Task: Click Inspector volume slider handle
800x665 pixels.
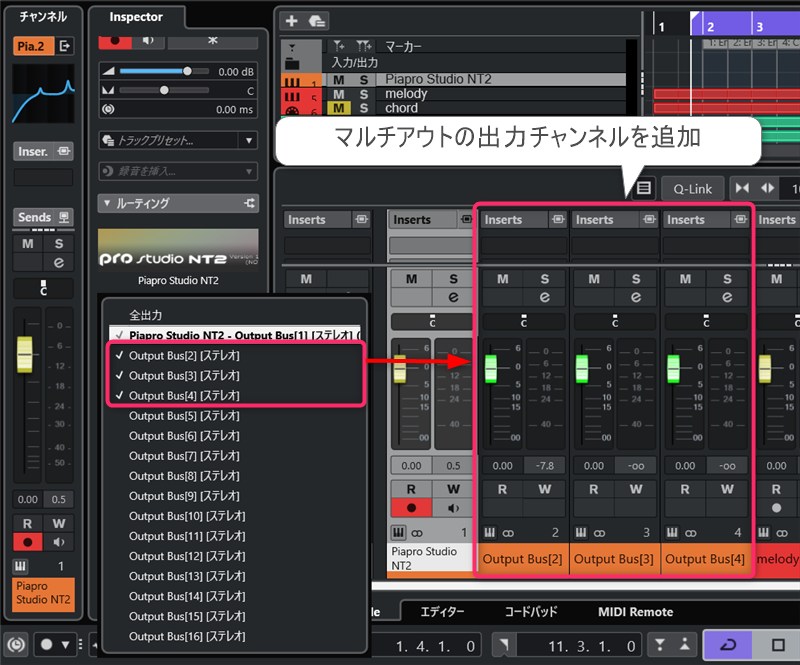Action: [187, 71]
